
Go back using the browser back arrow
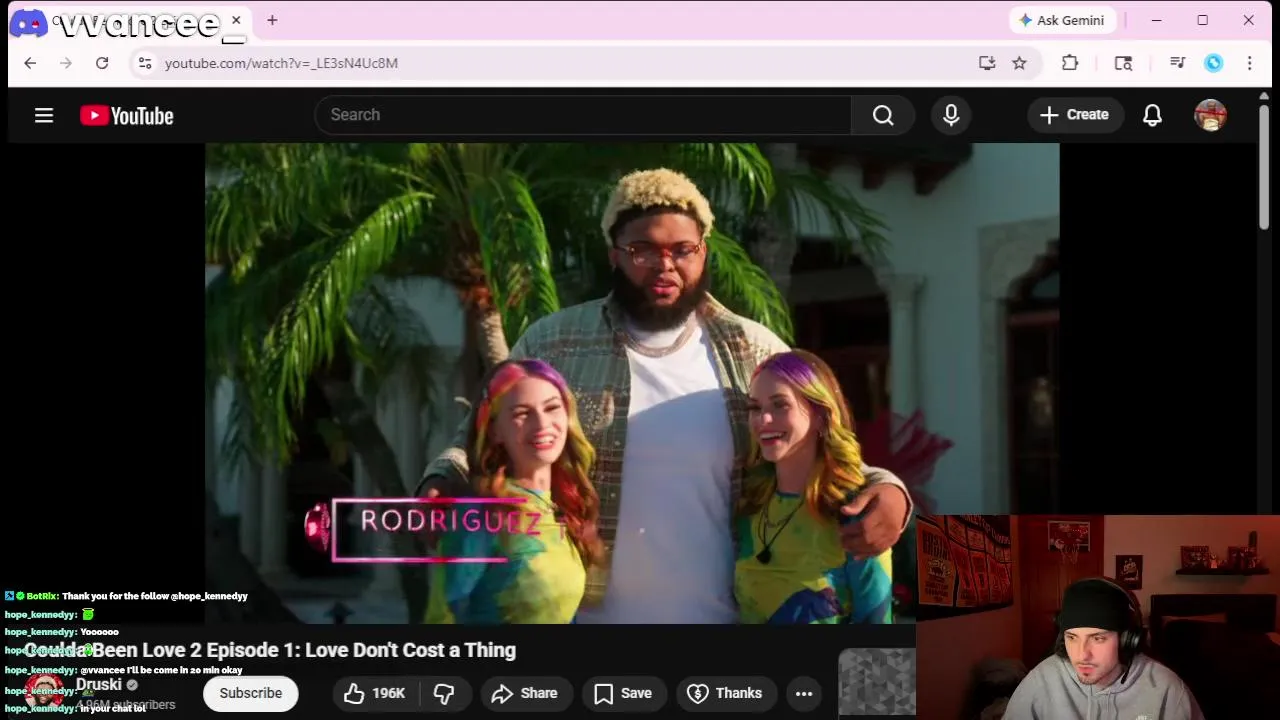(x=30, y=63)
